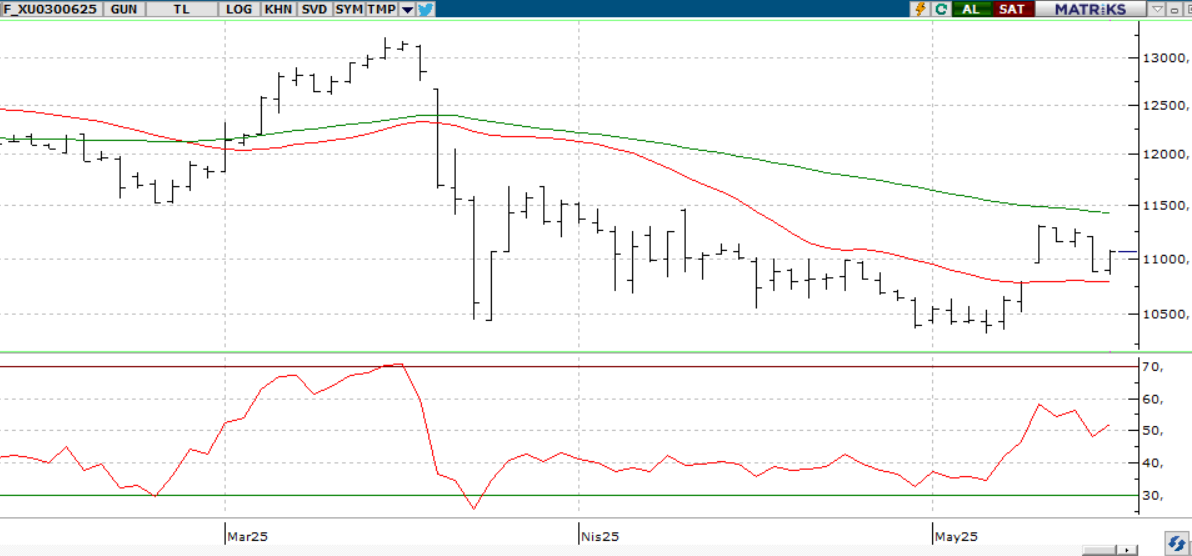Click the 10500 price axis label
The width and height of the screenshot is (1192, 556).
tap(1165, 315)
